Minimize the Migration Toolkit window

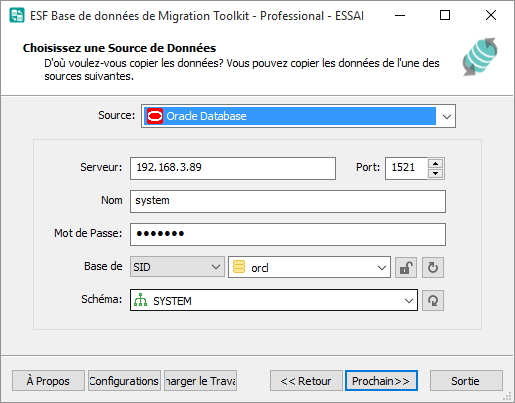[x=400, y=15]
